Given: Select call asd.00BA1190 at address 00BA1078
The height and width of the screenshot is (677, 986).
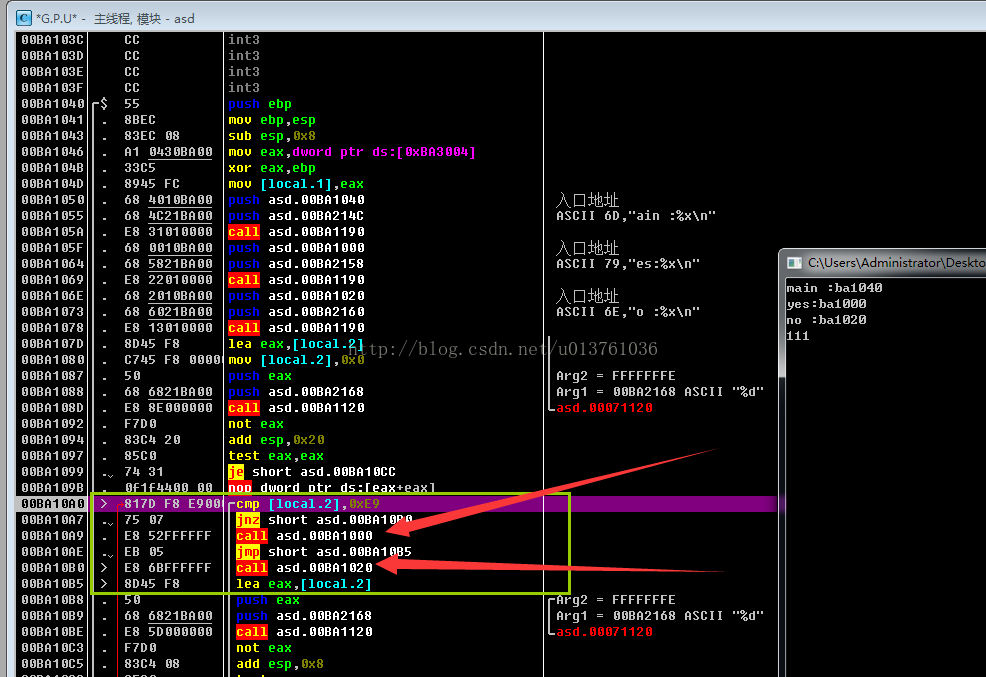Looking at the screenshot, I should click(x=296, y=328).
